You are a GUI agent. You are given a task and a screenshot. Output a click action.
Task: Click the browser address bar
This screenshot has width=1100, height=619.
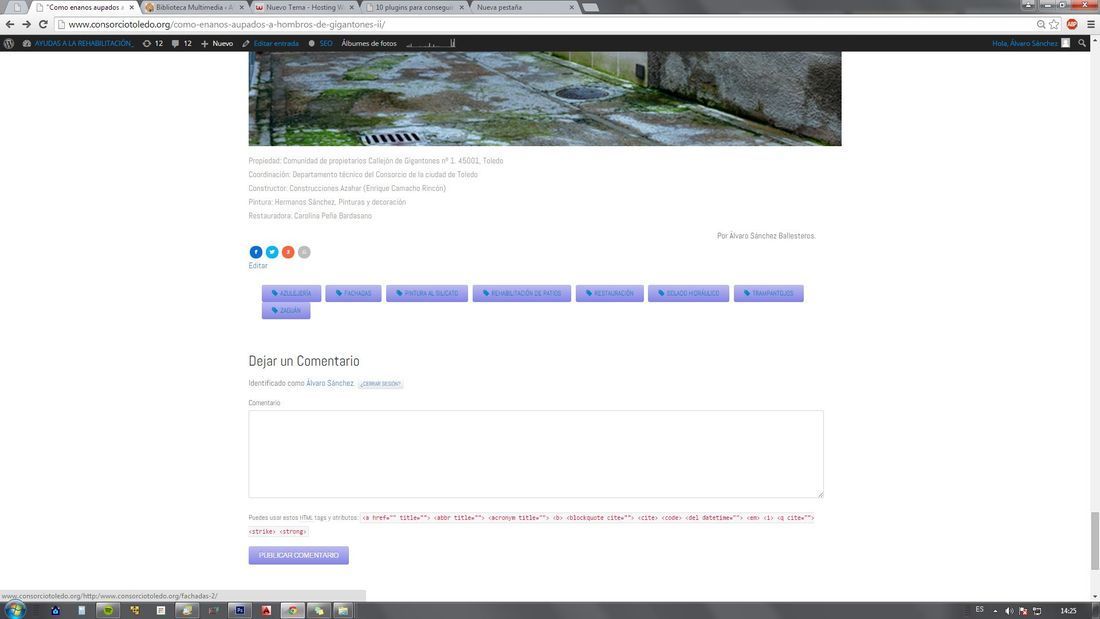pyautogui.click(x=547, y=25)
